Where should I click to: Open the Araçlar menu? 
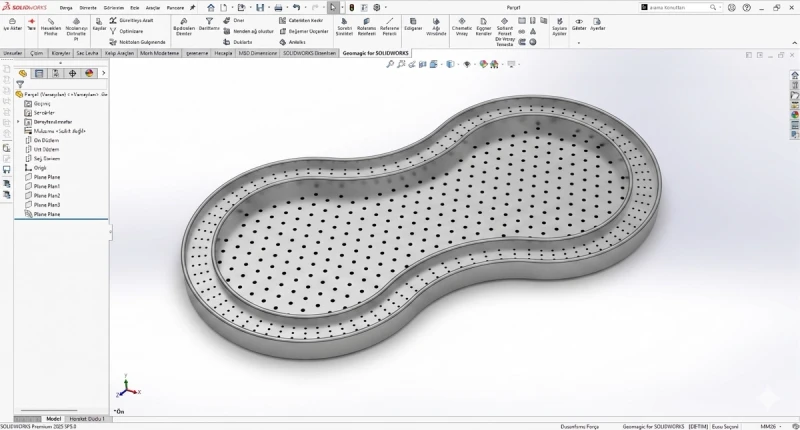[x=153, y=8]
